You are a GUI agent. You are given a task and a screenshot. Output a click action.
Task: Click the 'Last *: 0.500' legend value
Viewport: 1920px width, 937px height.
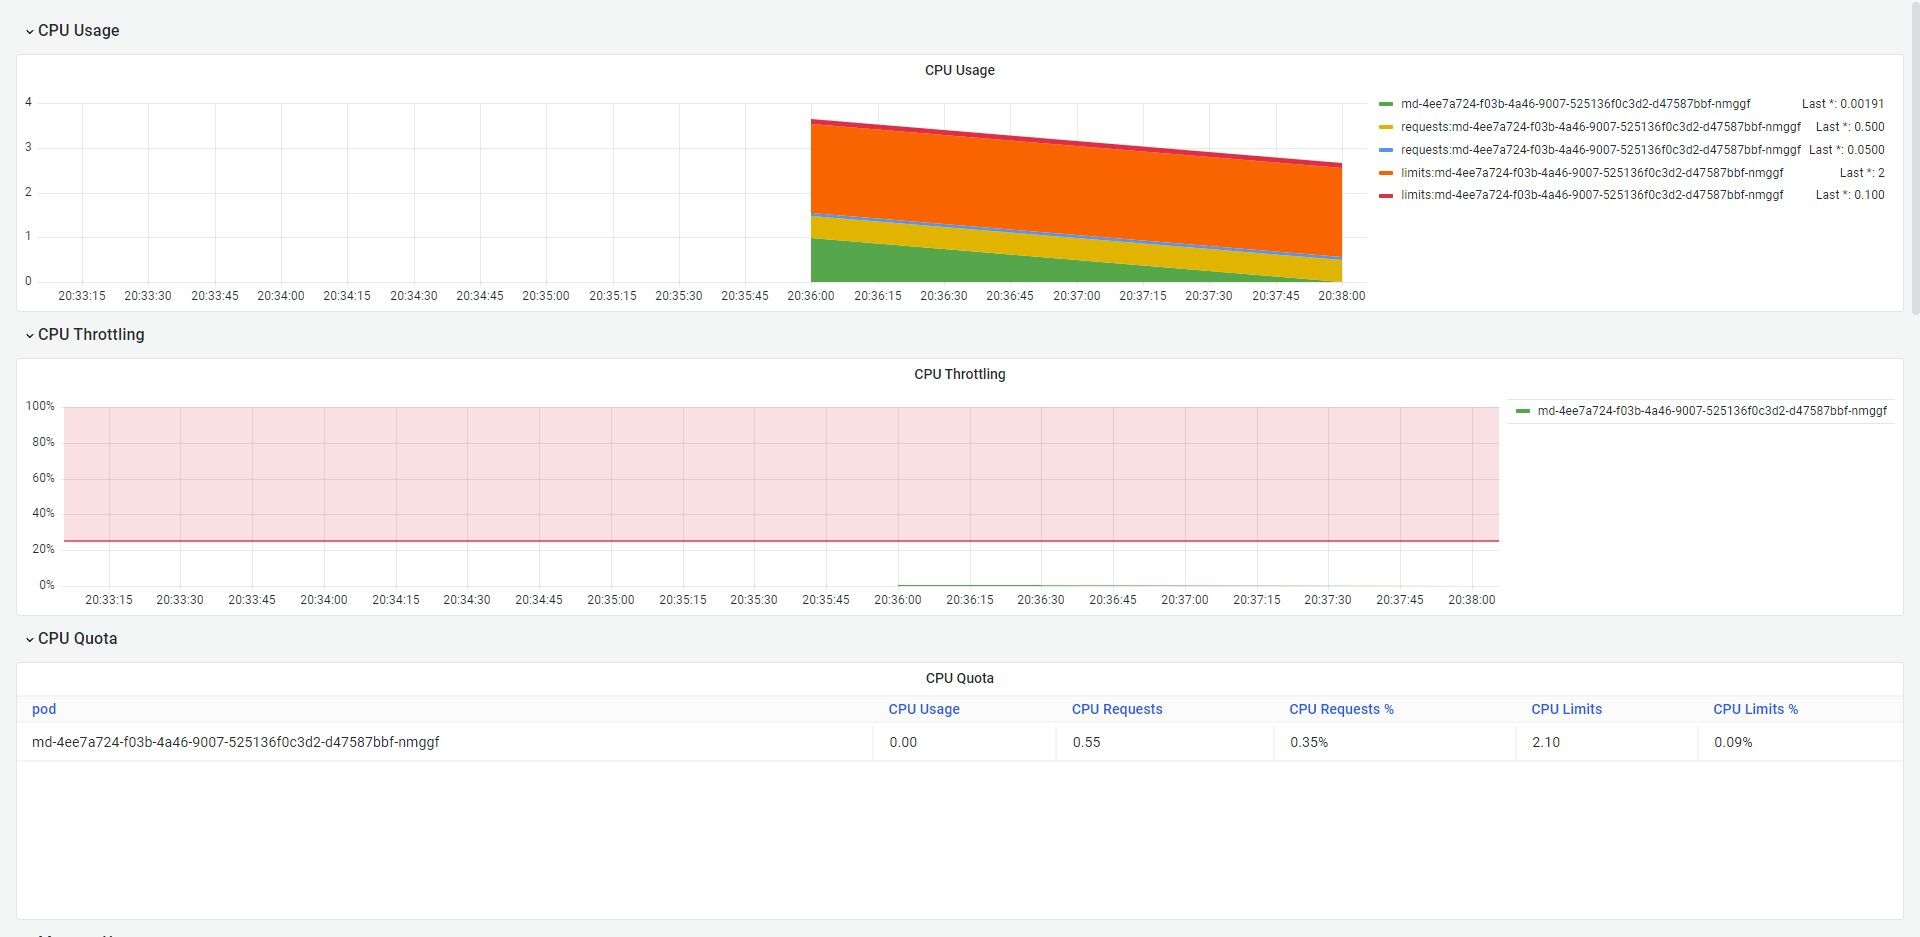tap(1850, 127)
